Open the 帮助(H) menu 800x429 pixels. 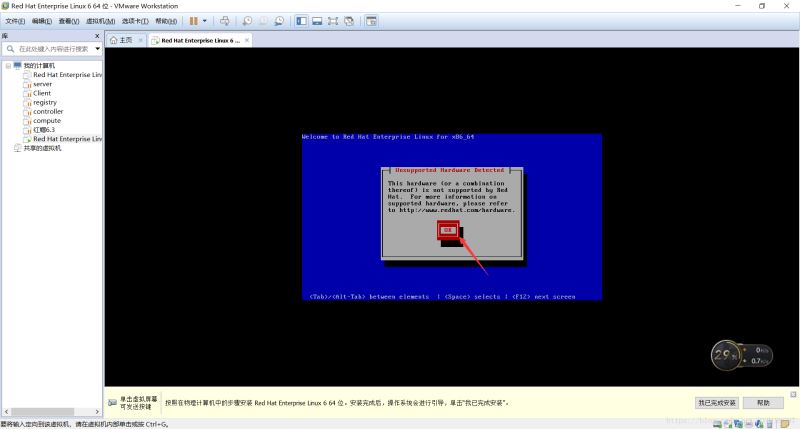pos(166,21)
